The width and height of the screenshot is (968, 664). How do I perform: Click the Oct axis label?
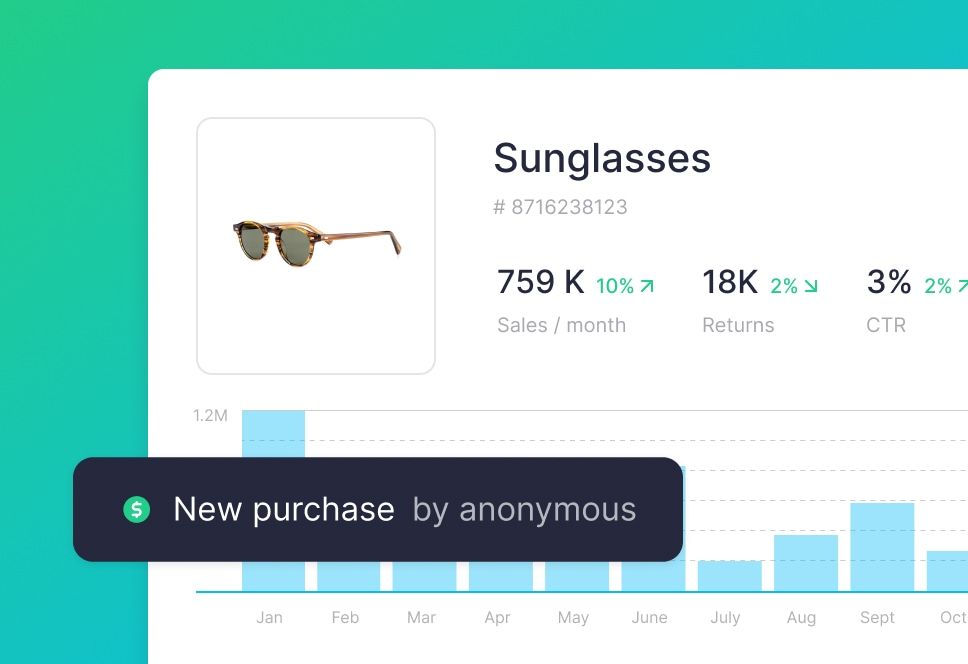[x=954, y=618]
